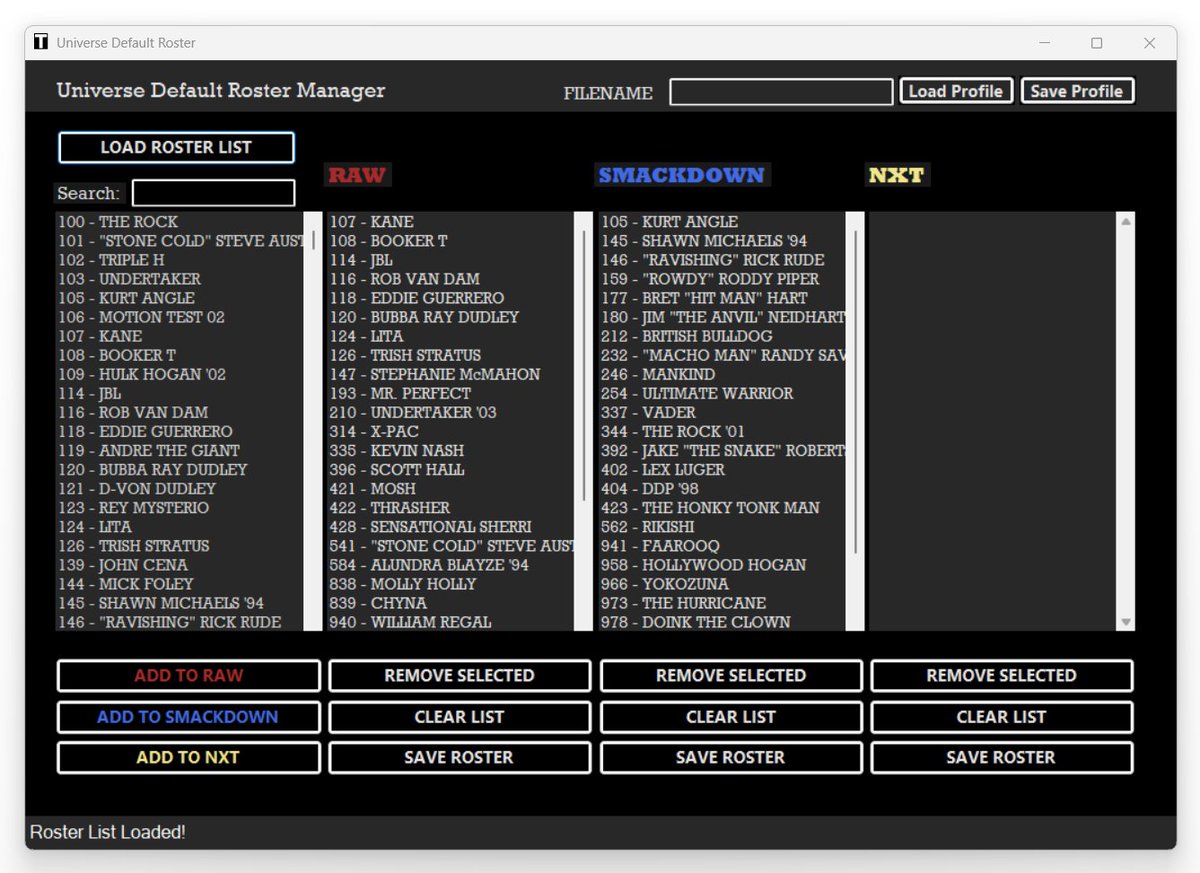Select '147 - STEPHANIE McMAHON' in the RAW list

[451, 374]
